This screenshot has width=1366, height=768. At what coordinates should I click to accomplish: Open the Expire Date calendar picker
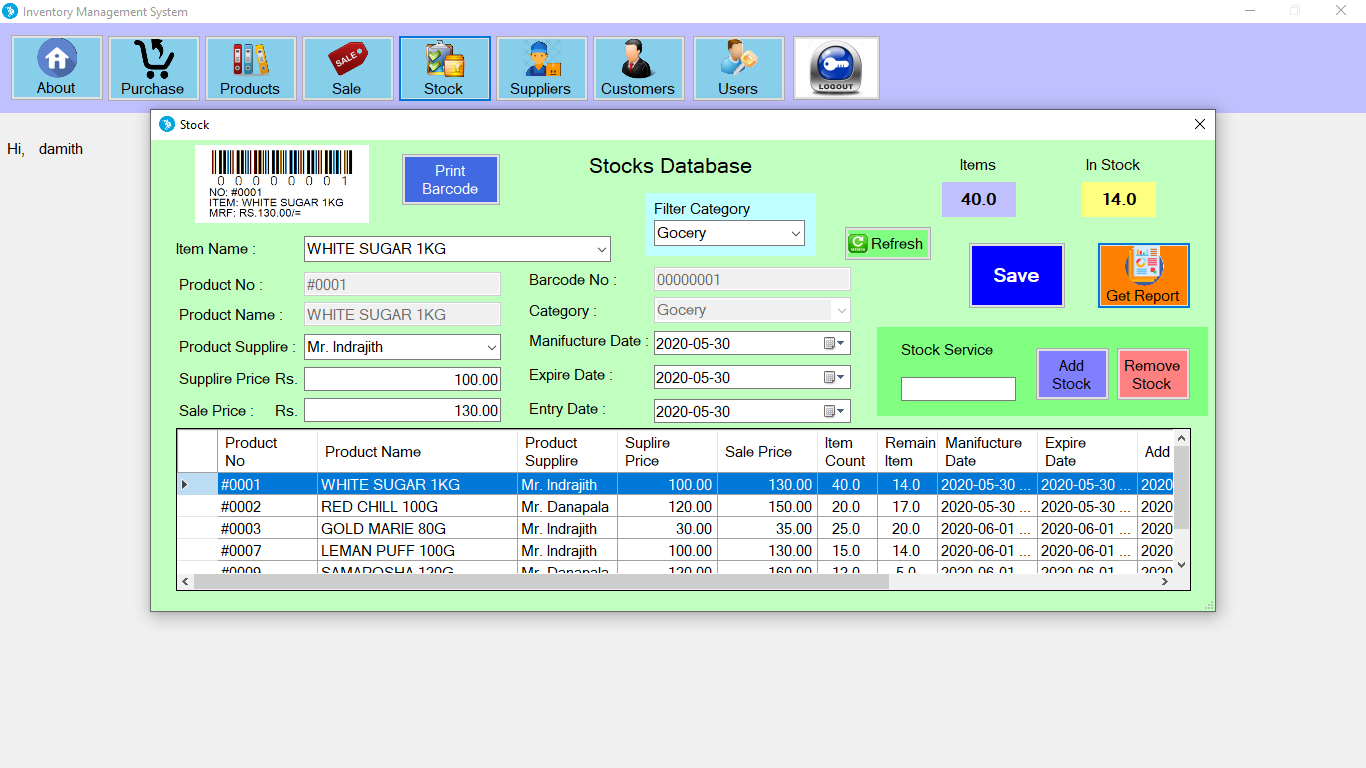pyautogui.click(x=837, y=377)
